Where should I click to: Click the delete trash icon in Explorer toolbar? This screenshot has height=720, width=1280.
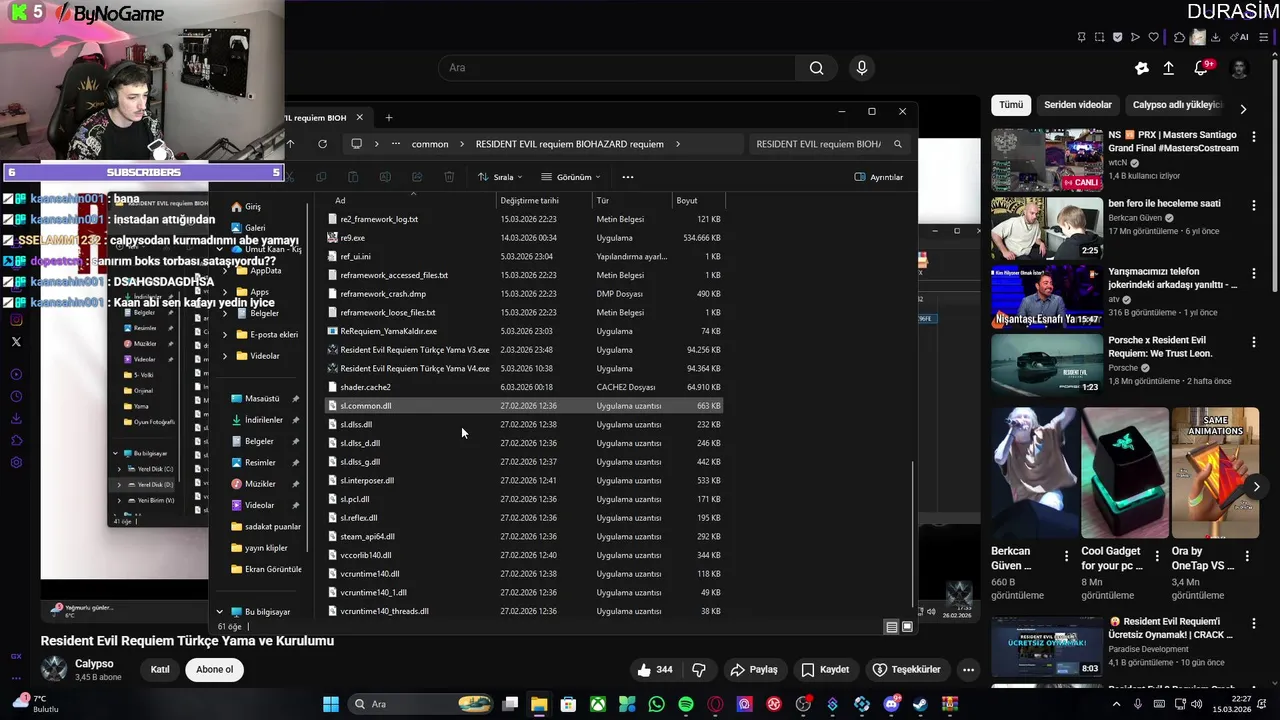click(449, 177)
